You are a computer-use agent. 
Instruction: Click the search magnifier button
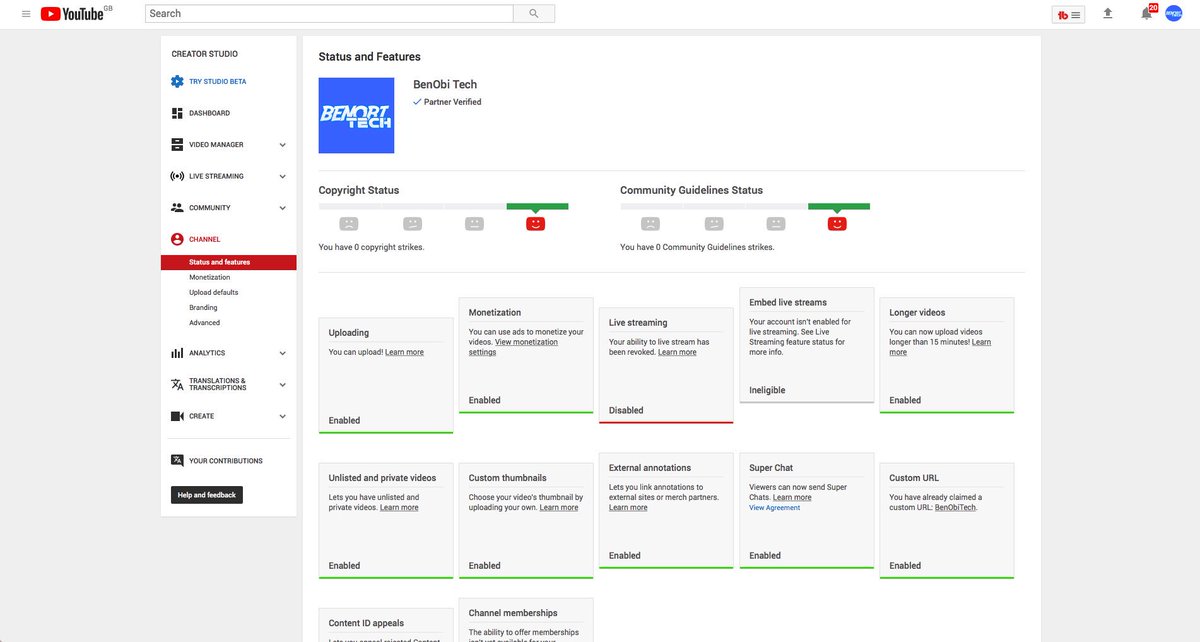[x=534, y=14]
